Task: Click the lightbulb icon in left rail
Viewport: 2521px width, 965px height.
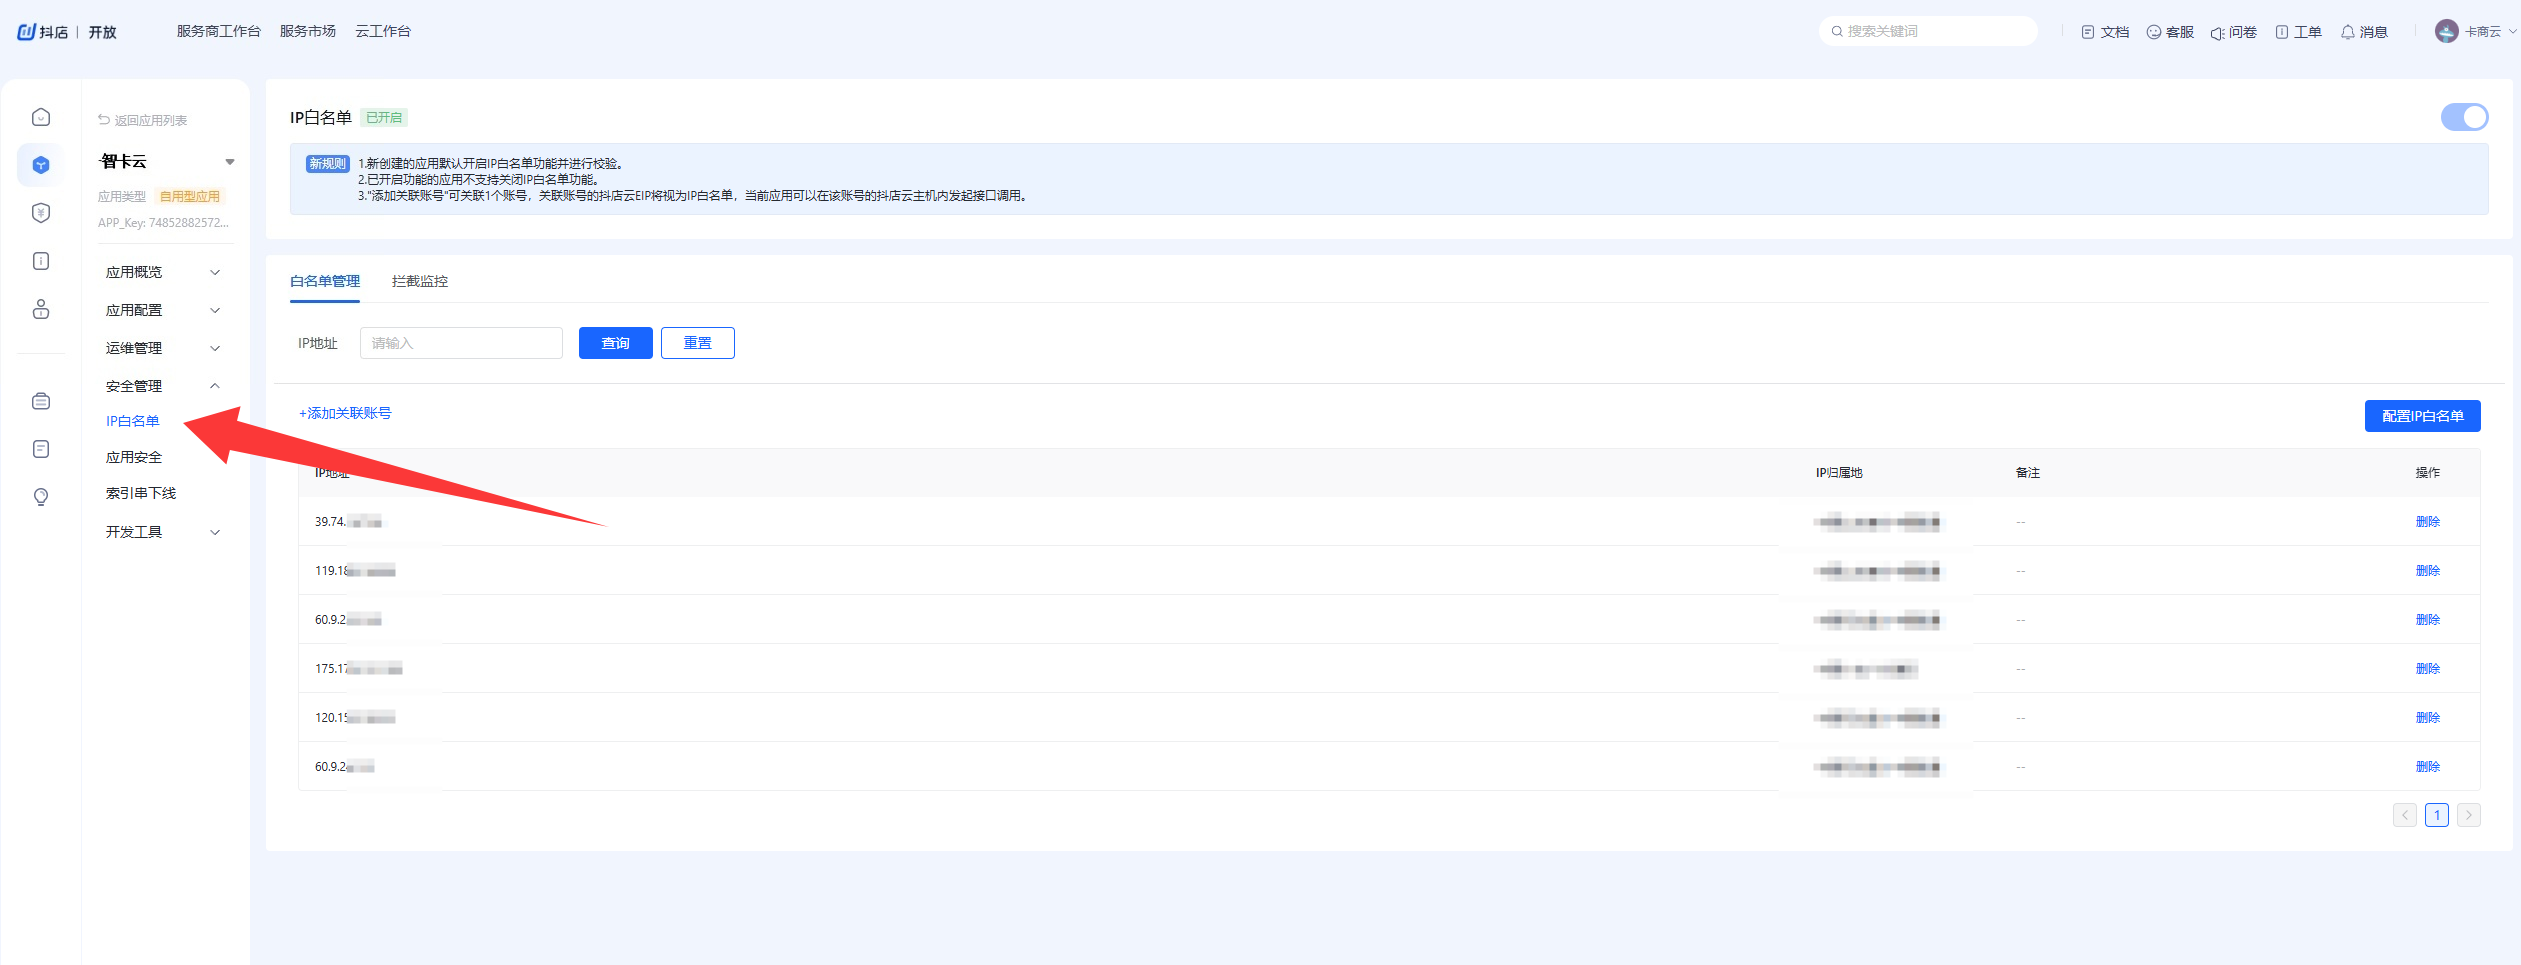Action: (41, 497)
